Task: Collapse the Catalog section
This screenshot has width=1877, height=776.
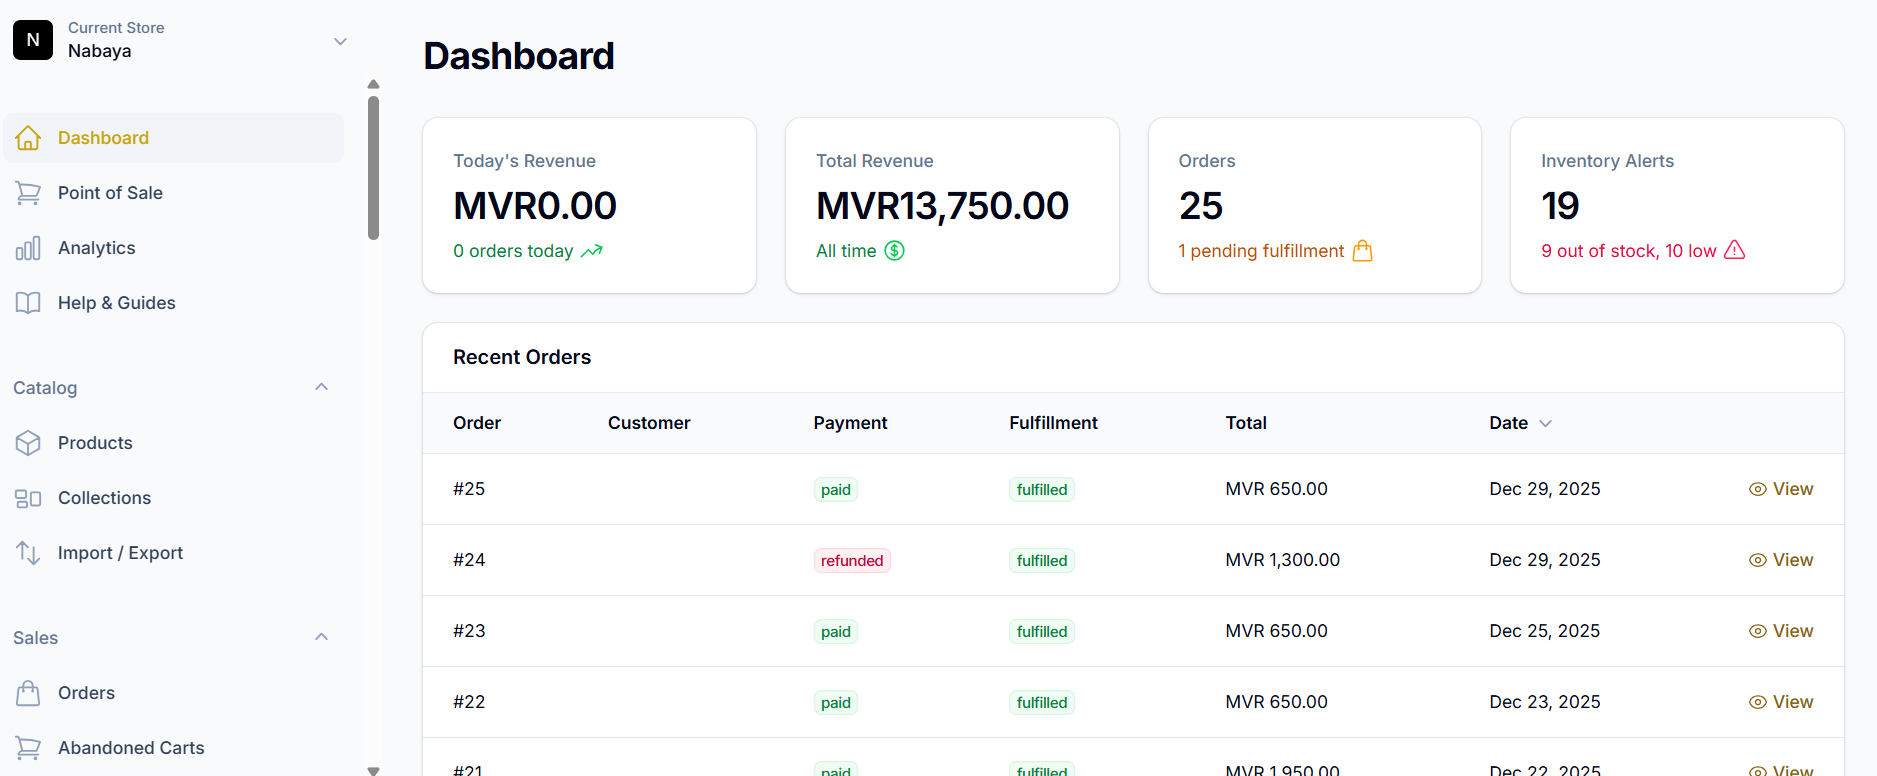Action: click(x=321, y=387)
